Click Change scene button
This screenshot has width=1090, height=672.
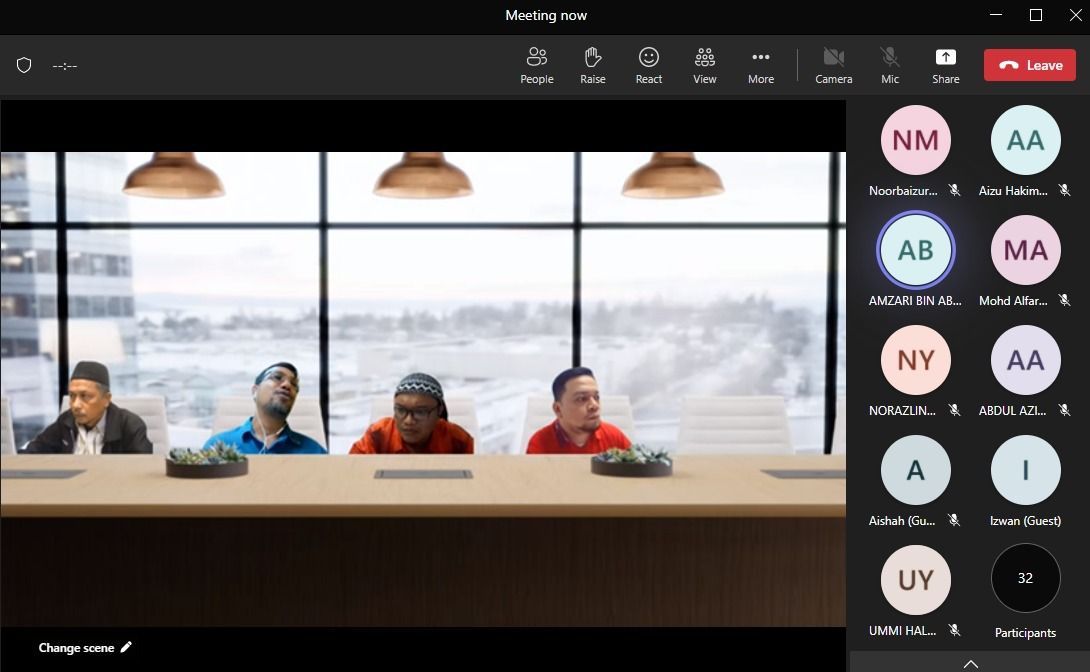(x=77, y=648)
